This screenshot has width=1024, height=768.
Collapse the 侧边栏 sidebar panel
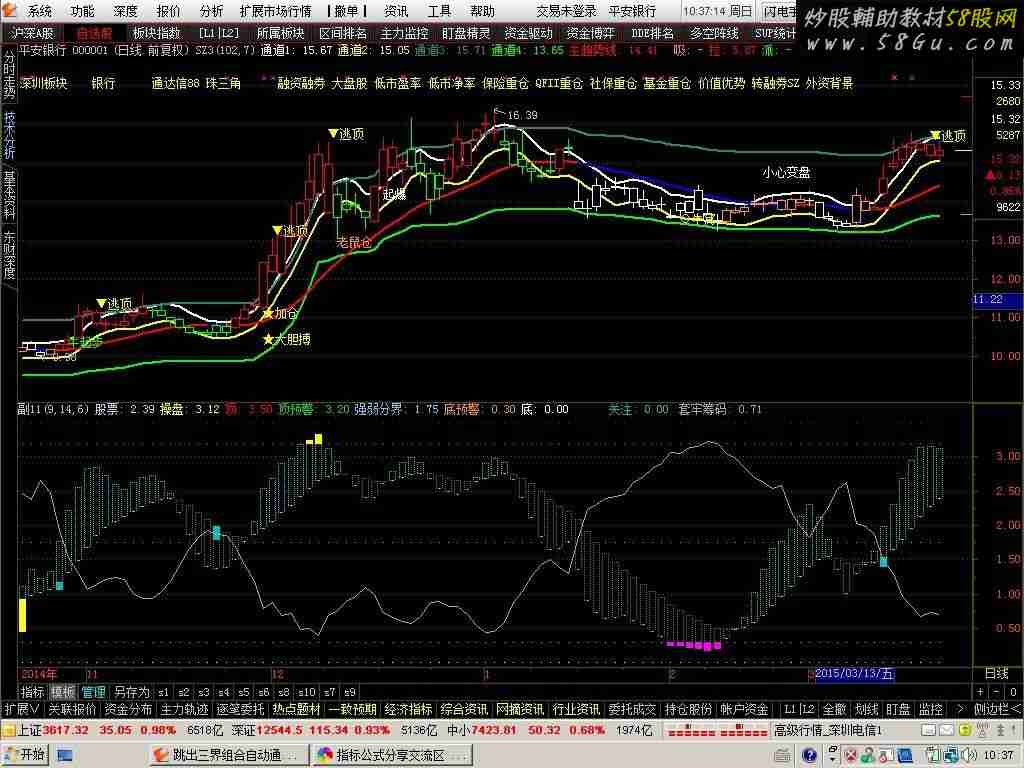pyautogui.click(x=996, y=709)
